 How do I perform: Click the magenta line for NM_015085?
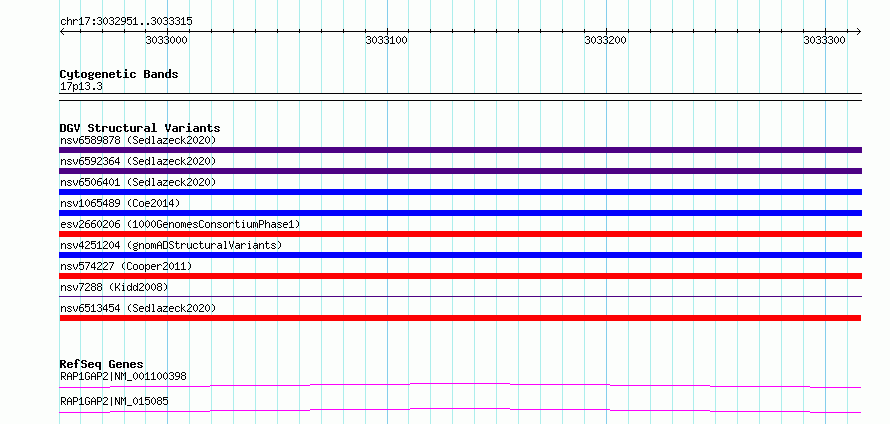(460, 410)
